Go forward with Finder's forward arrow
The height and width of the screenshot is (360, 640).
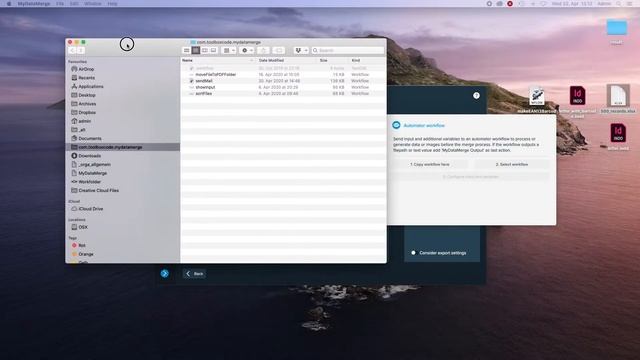click(80, 50)
